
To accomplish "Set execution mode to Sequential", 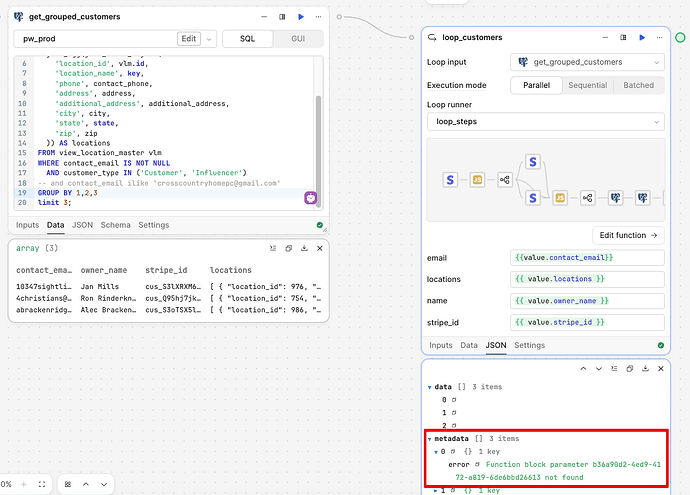I will (x=587, y=85).
